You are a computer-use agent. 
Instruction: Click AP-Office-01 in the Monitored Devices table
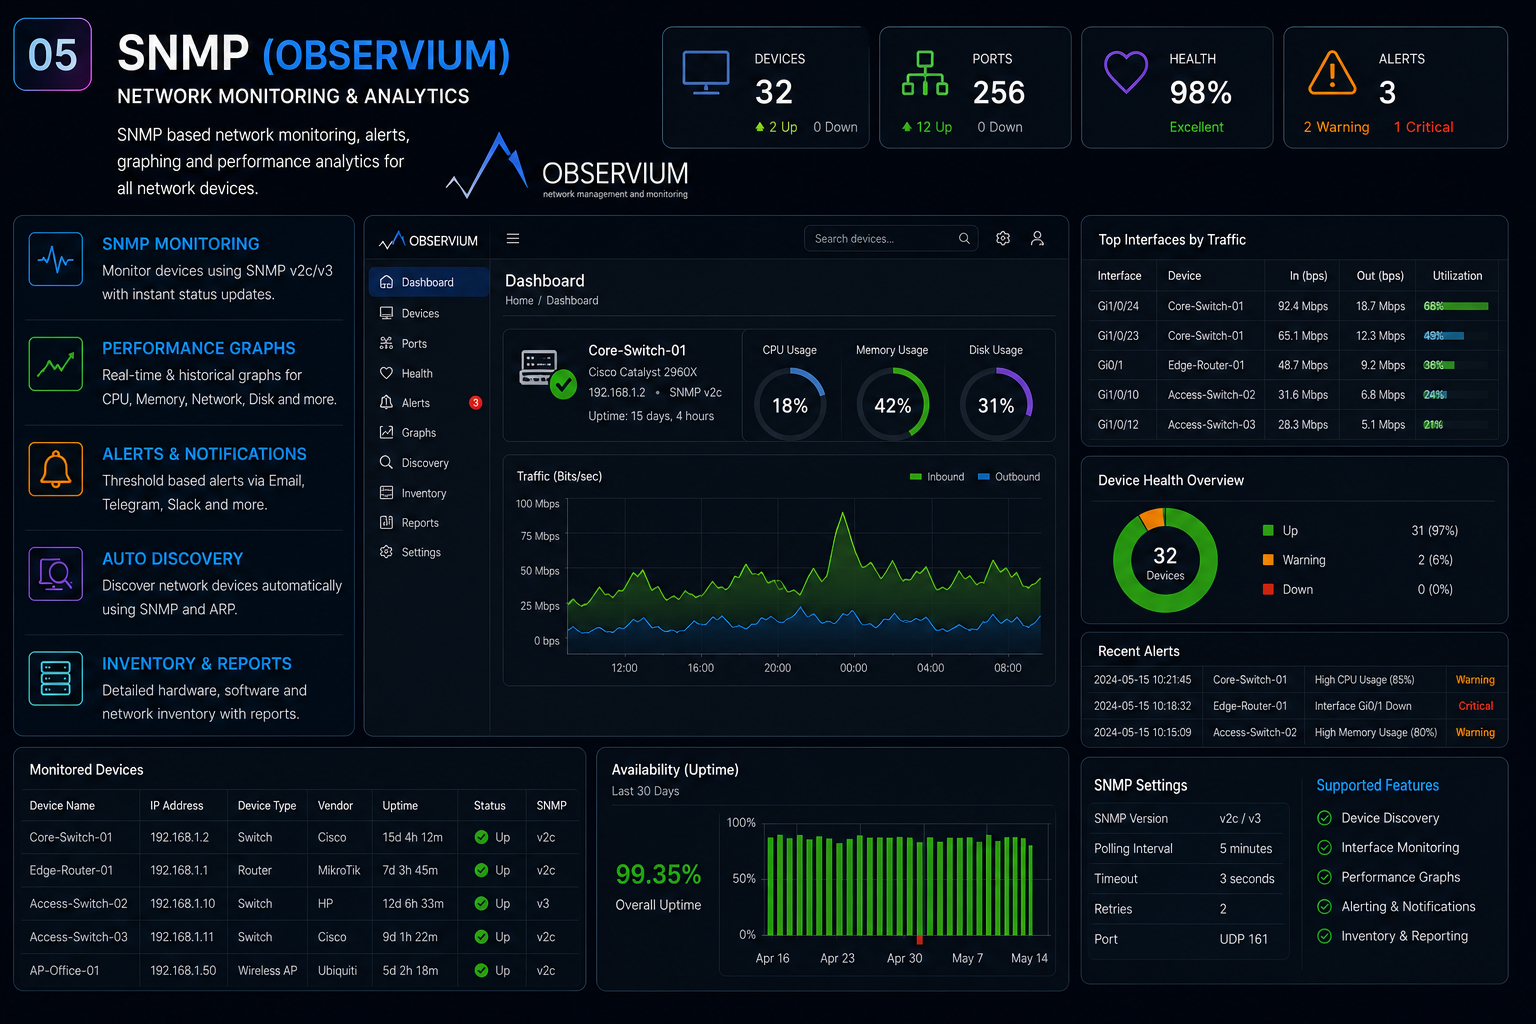click(x=64, y=971)
